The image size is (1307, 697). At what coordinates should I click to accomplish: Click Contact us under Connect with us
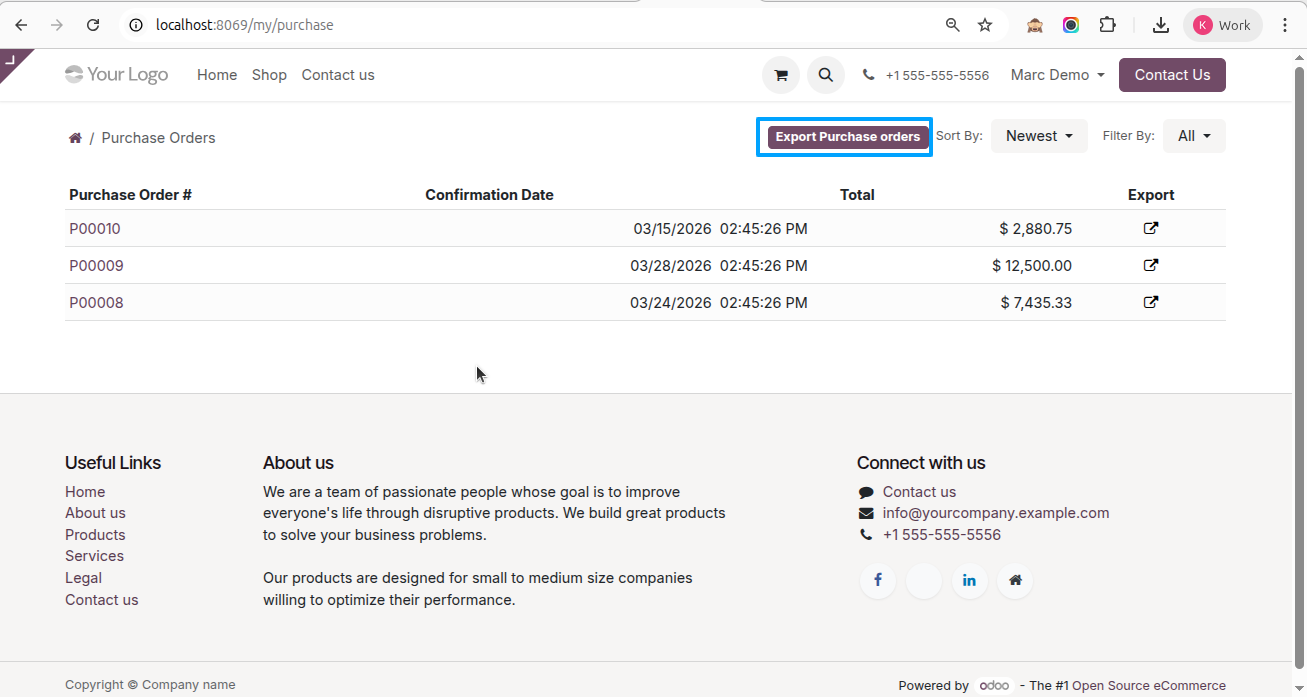[x=919, y=492]
